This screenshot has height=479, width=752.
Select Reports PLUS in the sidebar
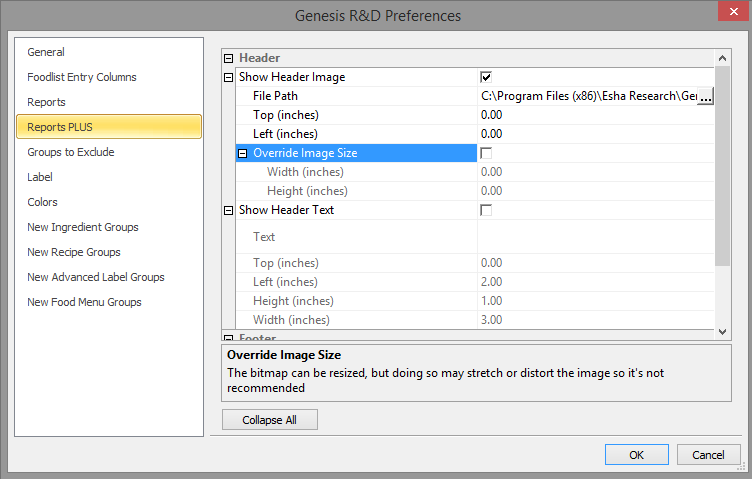pos(109,127)
